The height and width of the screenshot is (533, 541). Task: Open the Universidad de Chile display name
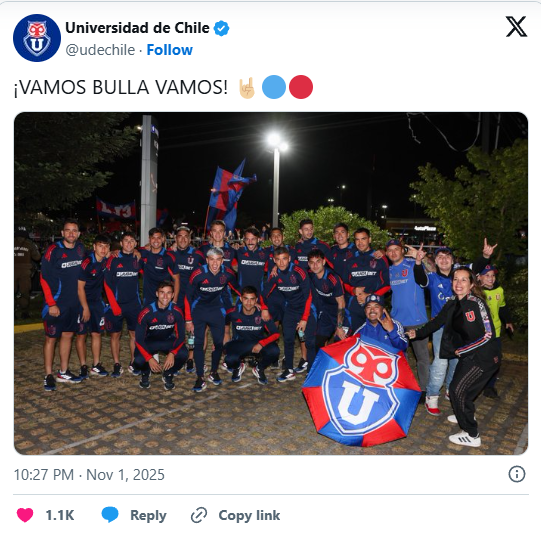click(137, 28)
